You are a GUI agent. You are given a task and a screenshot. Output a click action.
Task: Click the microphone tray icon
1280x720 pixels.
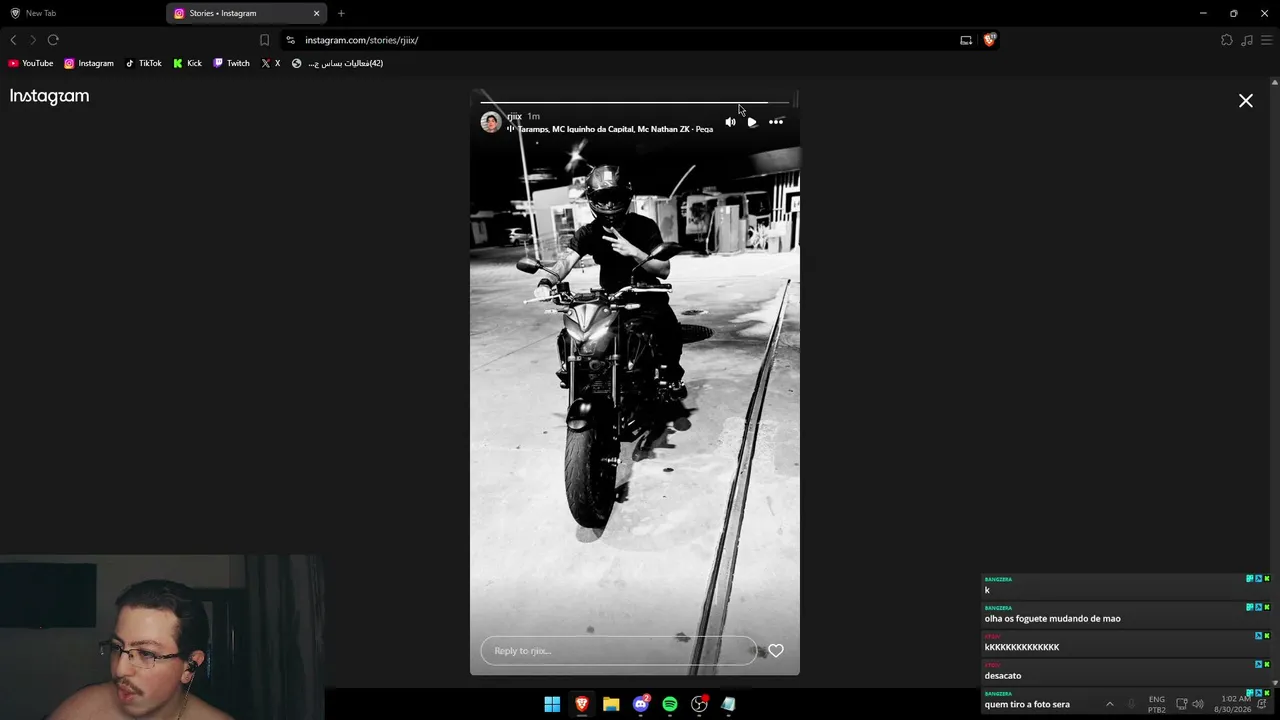[1132, 704]
